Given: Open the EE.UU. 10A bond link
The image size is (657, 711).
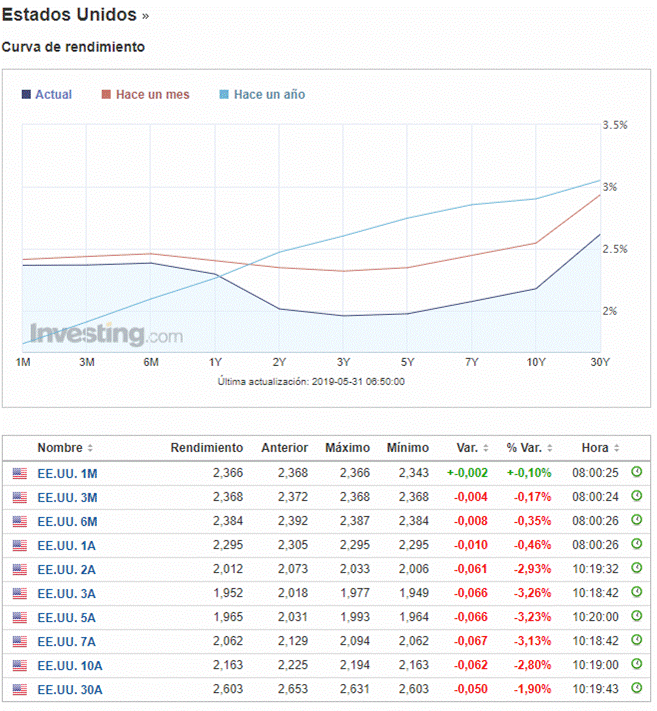Looking at the screenshot, I should [70, 665].
